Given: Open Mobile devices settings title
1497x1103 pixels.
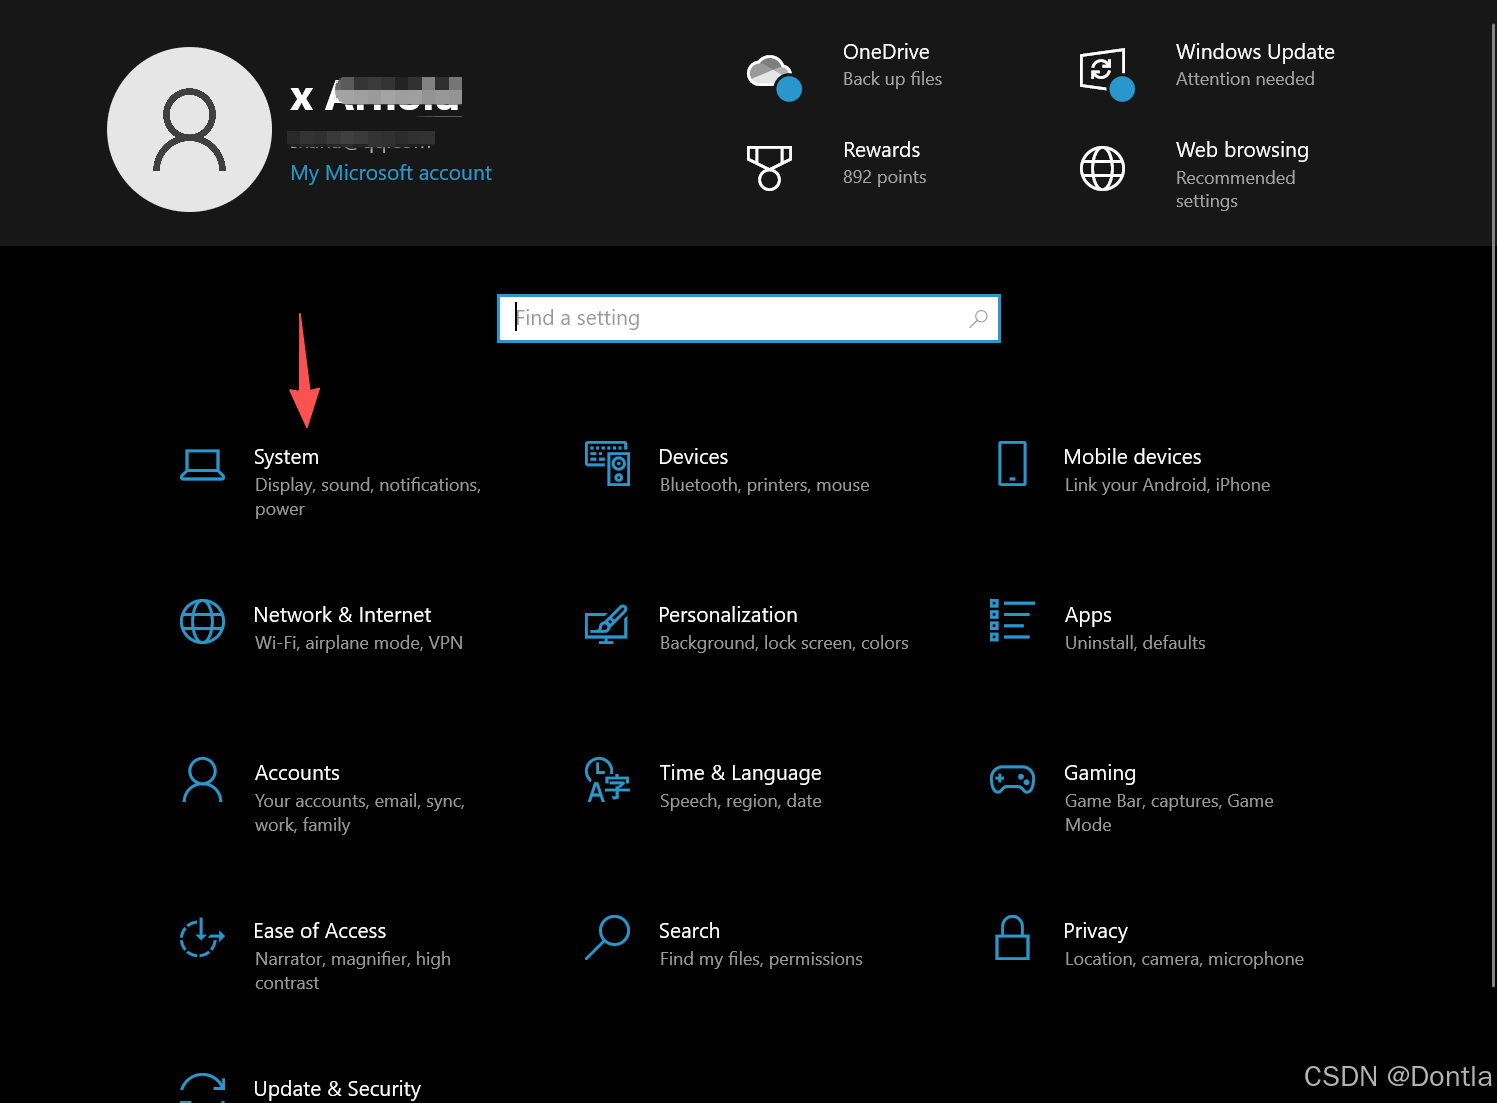Looking at the screenshot, I should pos(1132,457).
